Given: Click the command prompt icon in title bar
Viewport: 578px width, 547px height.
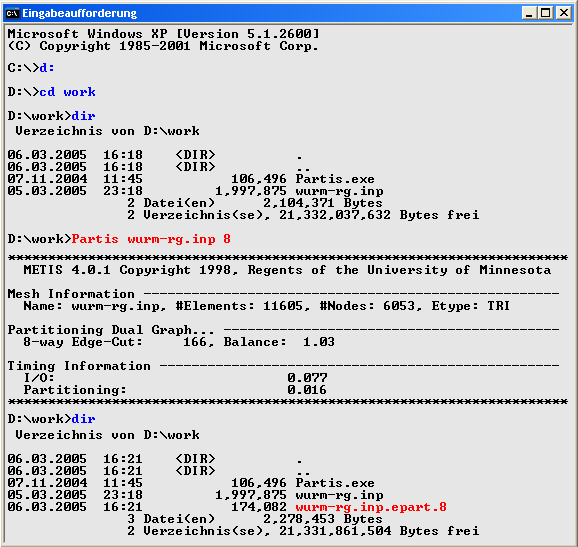Looking at the screenshot, I should coord(12,14).
